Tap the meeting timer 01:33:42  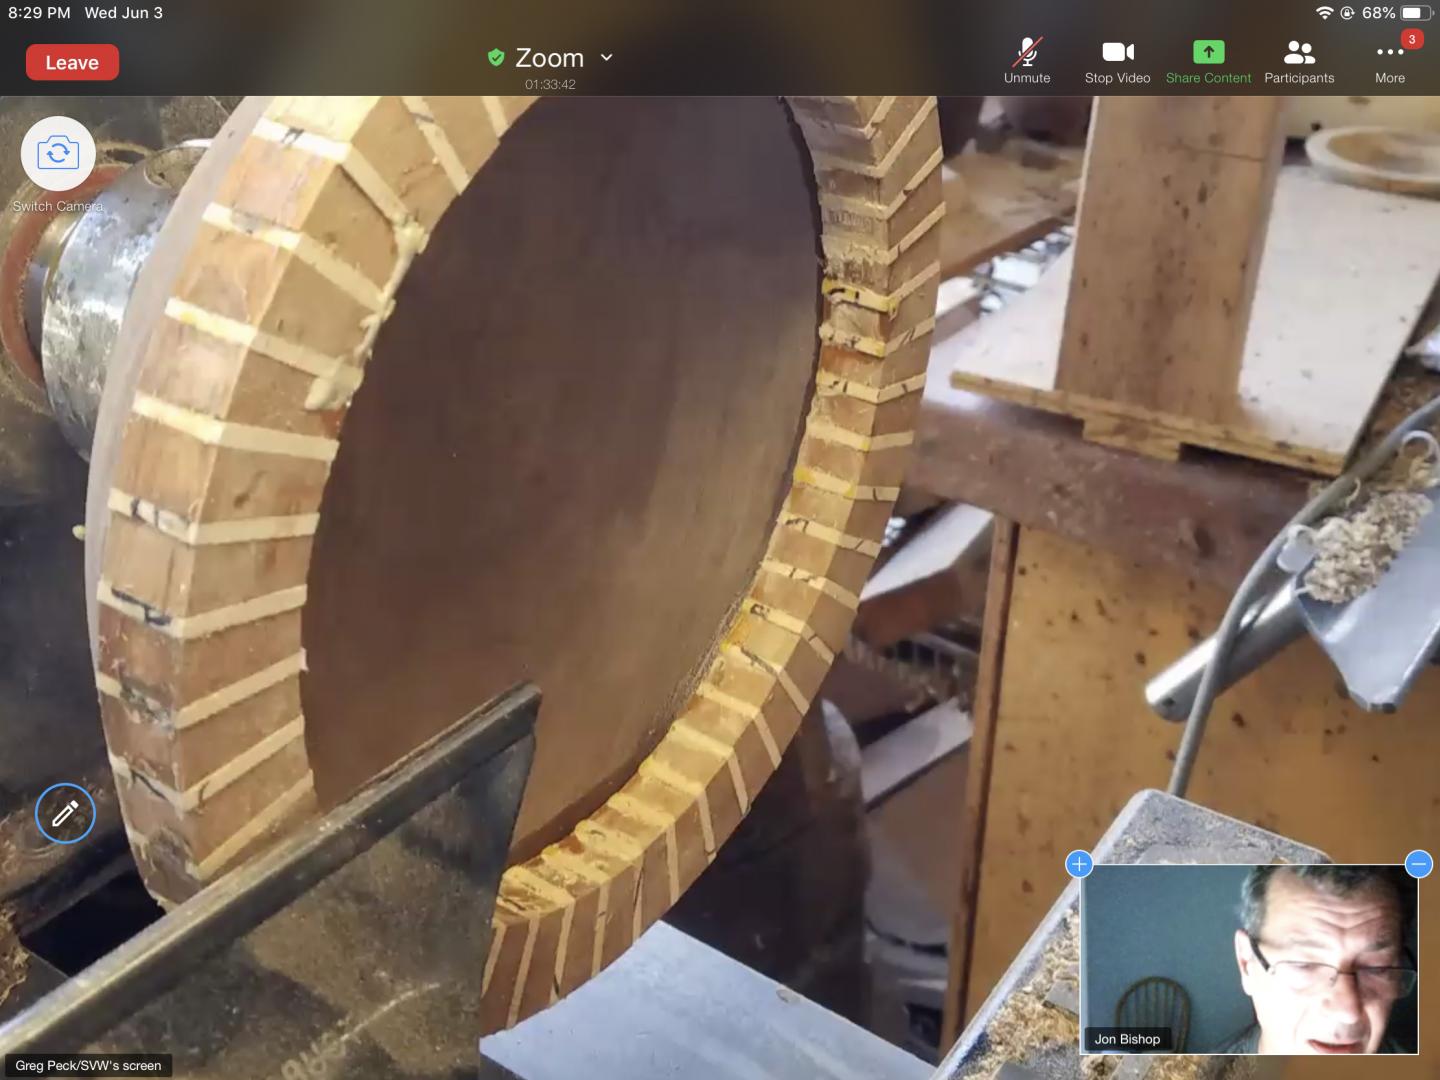(550, 85)
